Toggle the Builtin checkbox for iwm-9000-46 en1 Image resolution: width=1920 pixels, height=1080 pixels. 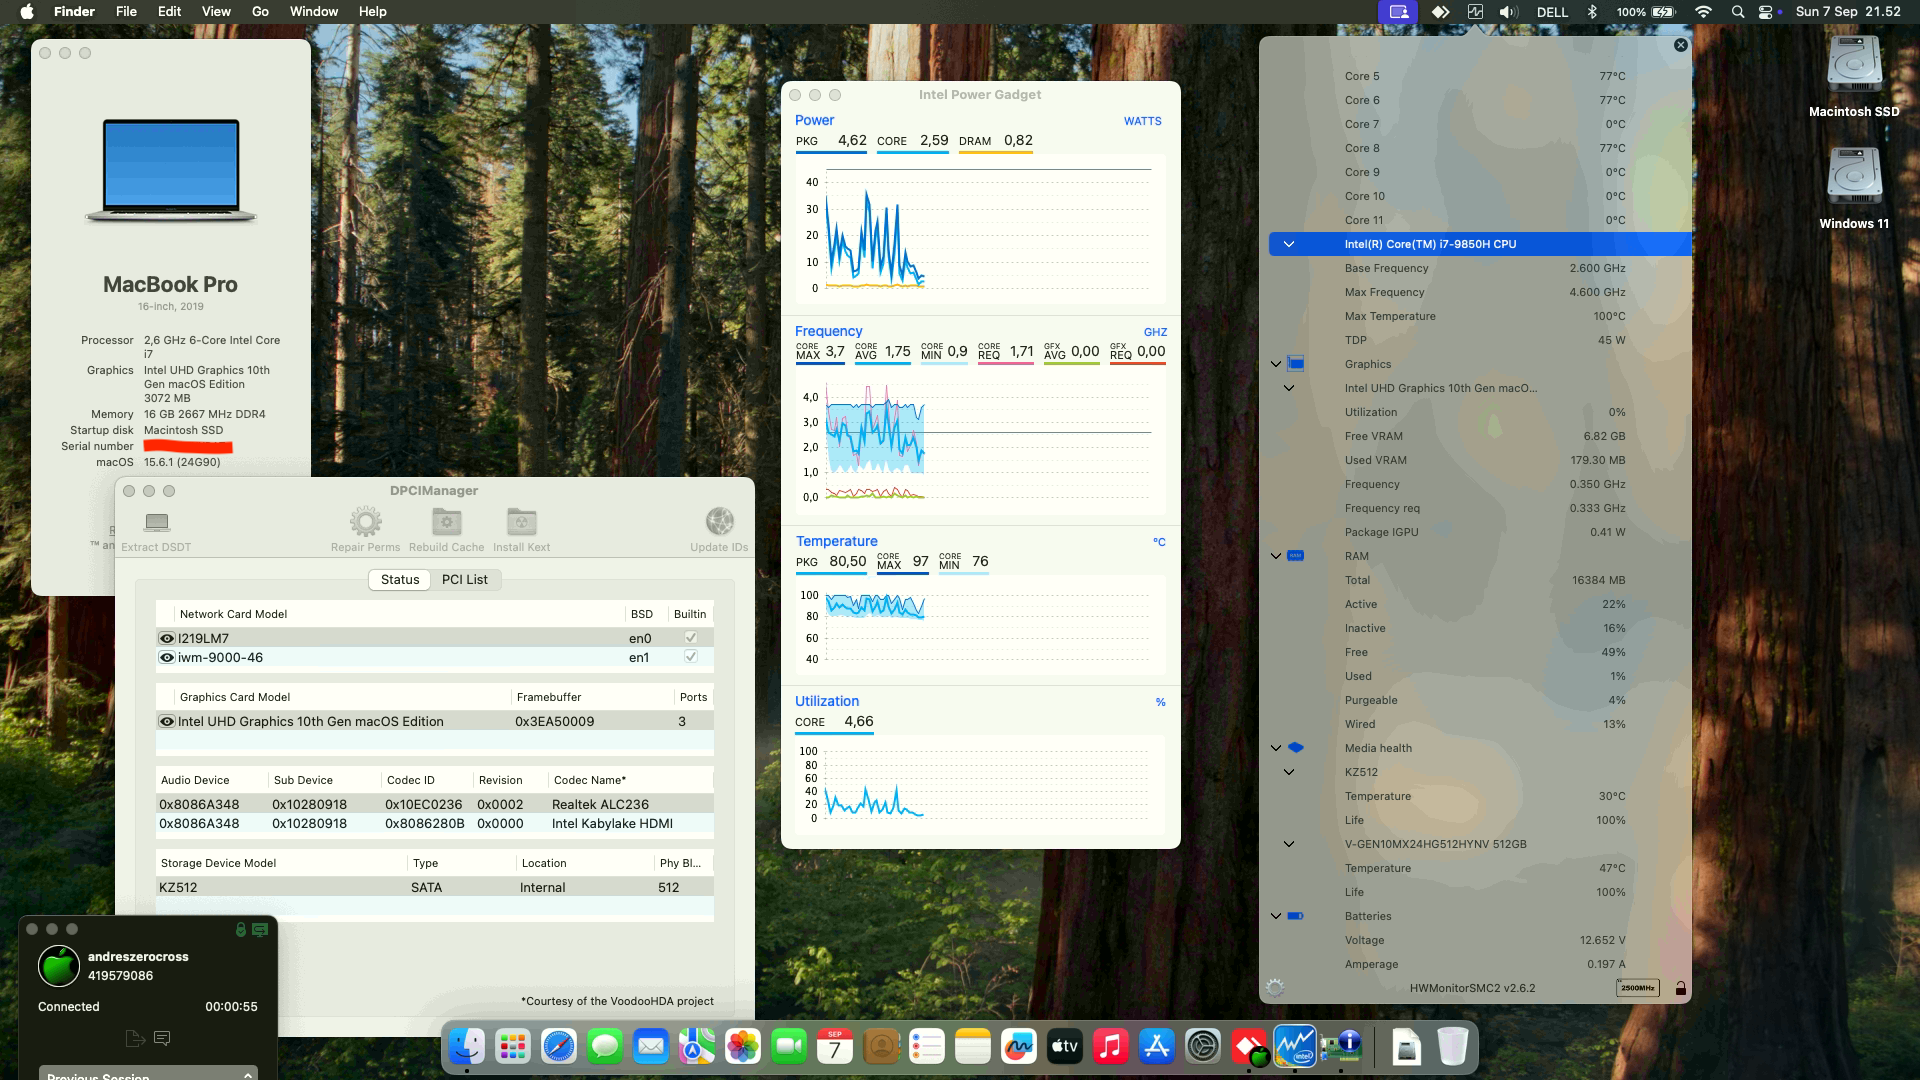point(690,657)
